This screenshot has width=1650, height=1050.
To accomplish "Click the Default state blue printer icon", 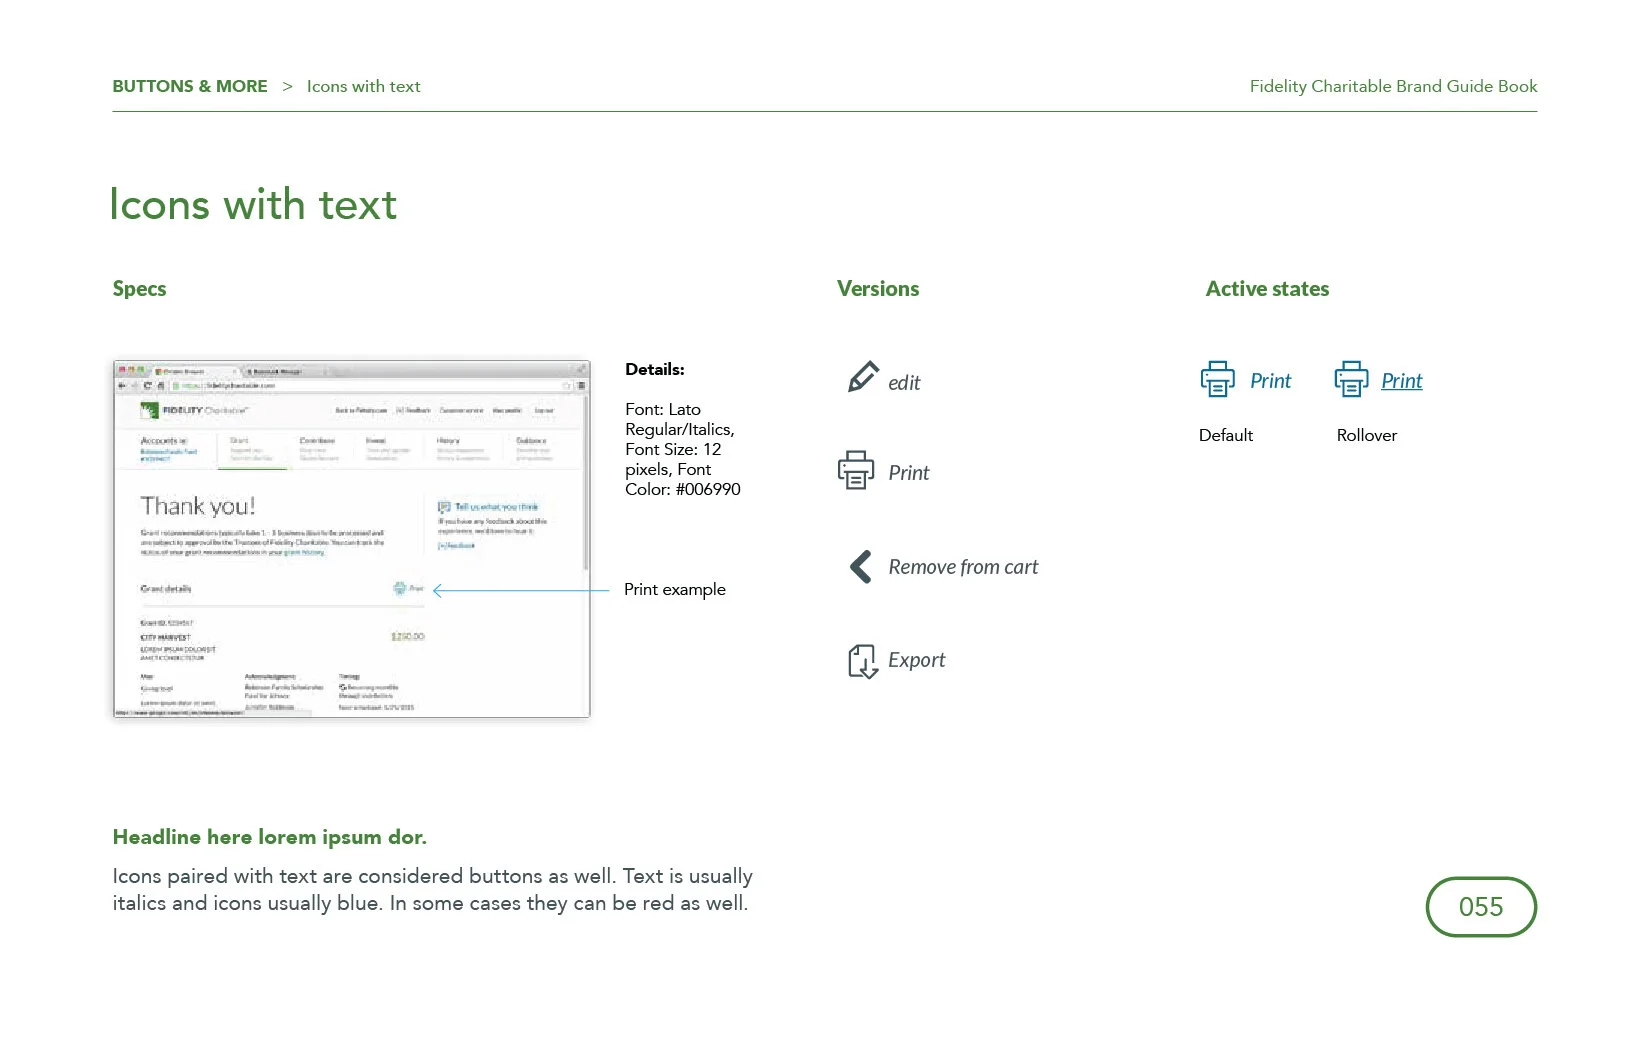I will click(x=1218, y=379).
